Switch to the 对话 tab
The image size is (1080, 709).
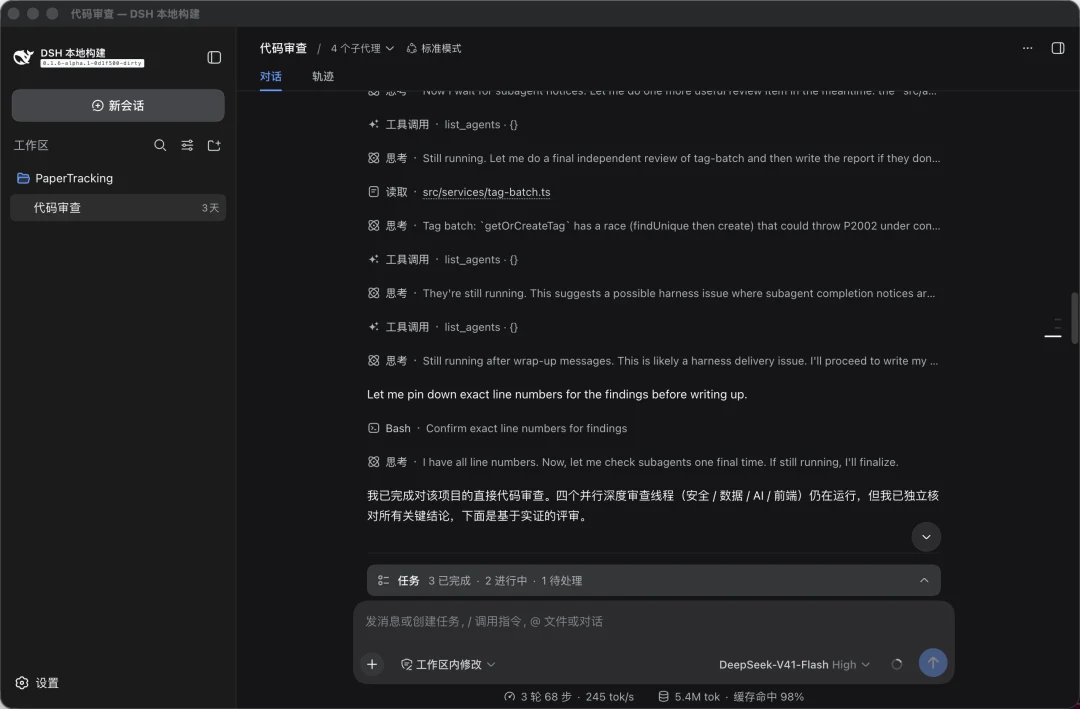click(x=271, y=76)
